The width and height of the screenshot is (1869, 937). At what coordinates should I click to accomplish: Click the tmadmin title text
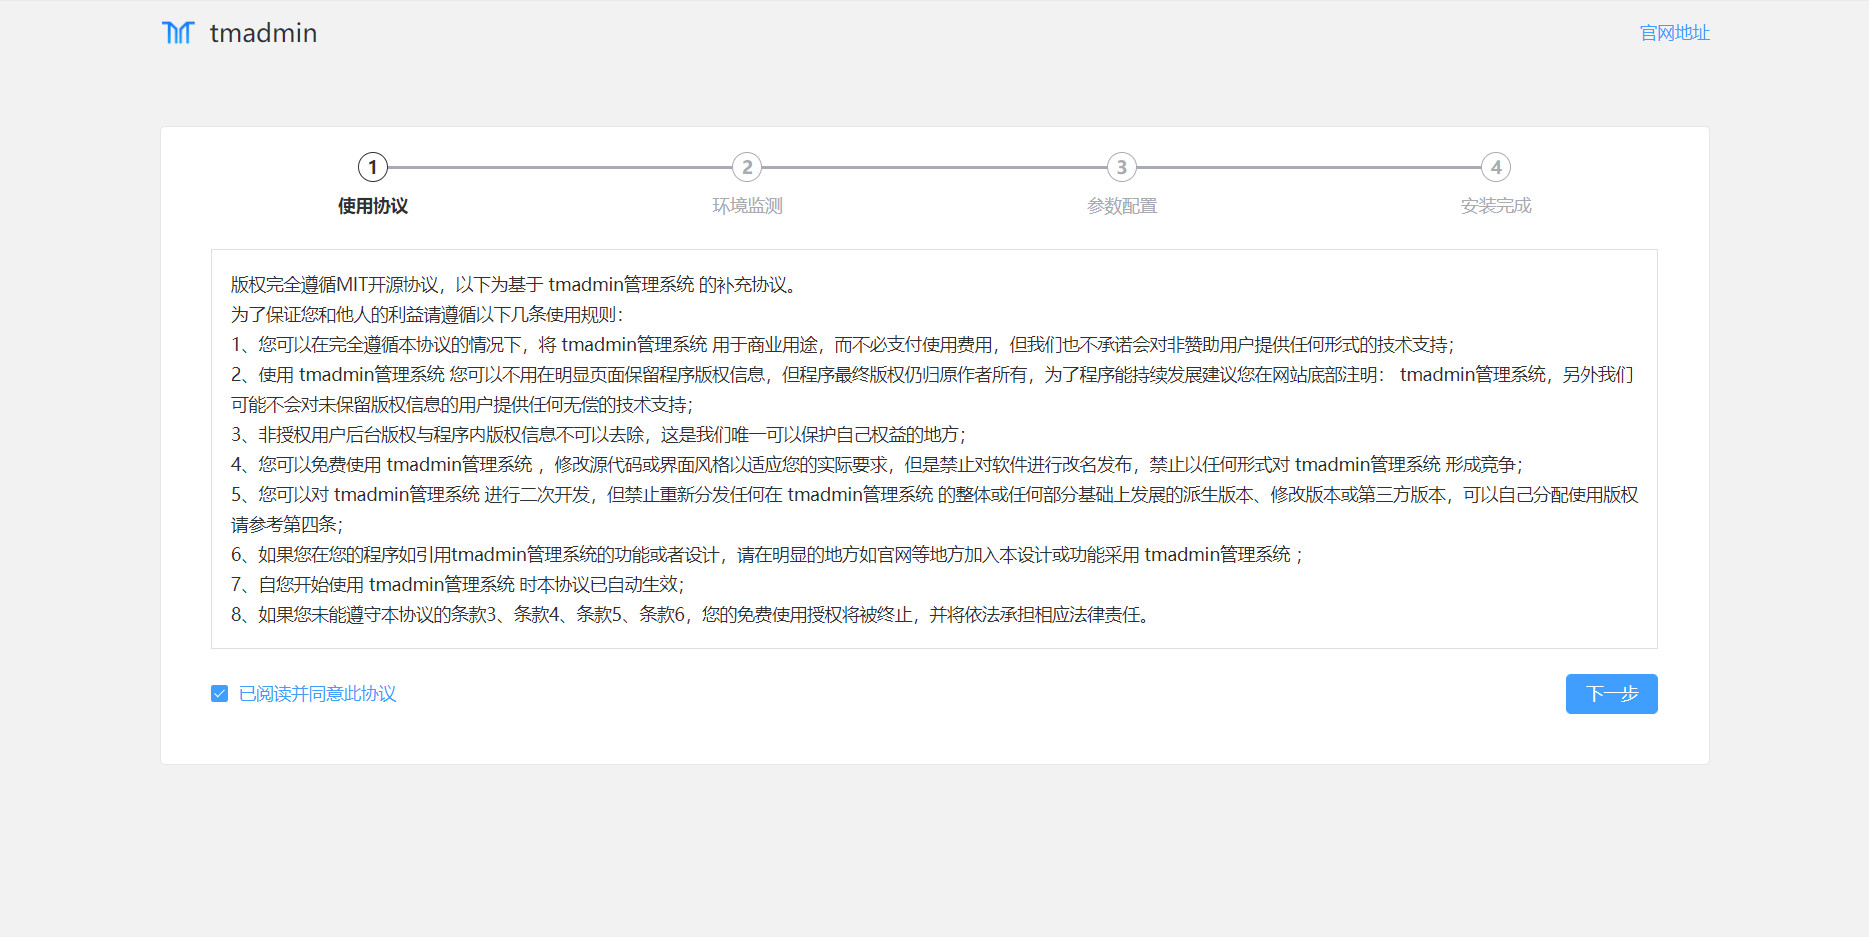263,33
